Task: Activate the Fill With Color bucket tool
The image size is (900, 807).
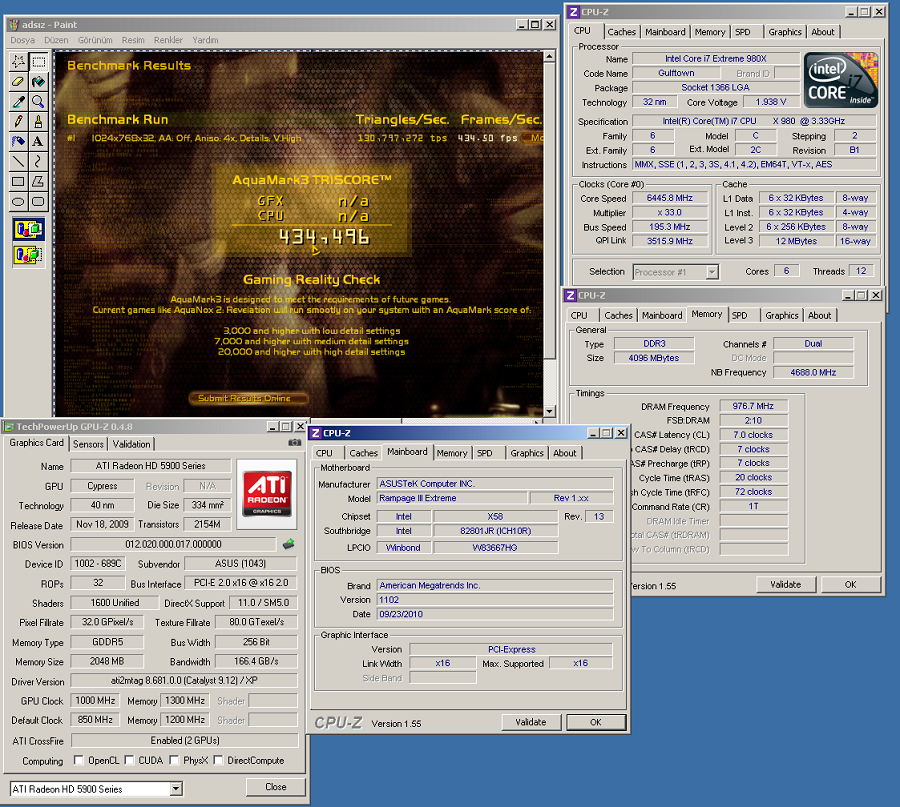Action: point(38,82)
